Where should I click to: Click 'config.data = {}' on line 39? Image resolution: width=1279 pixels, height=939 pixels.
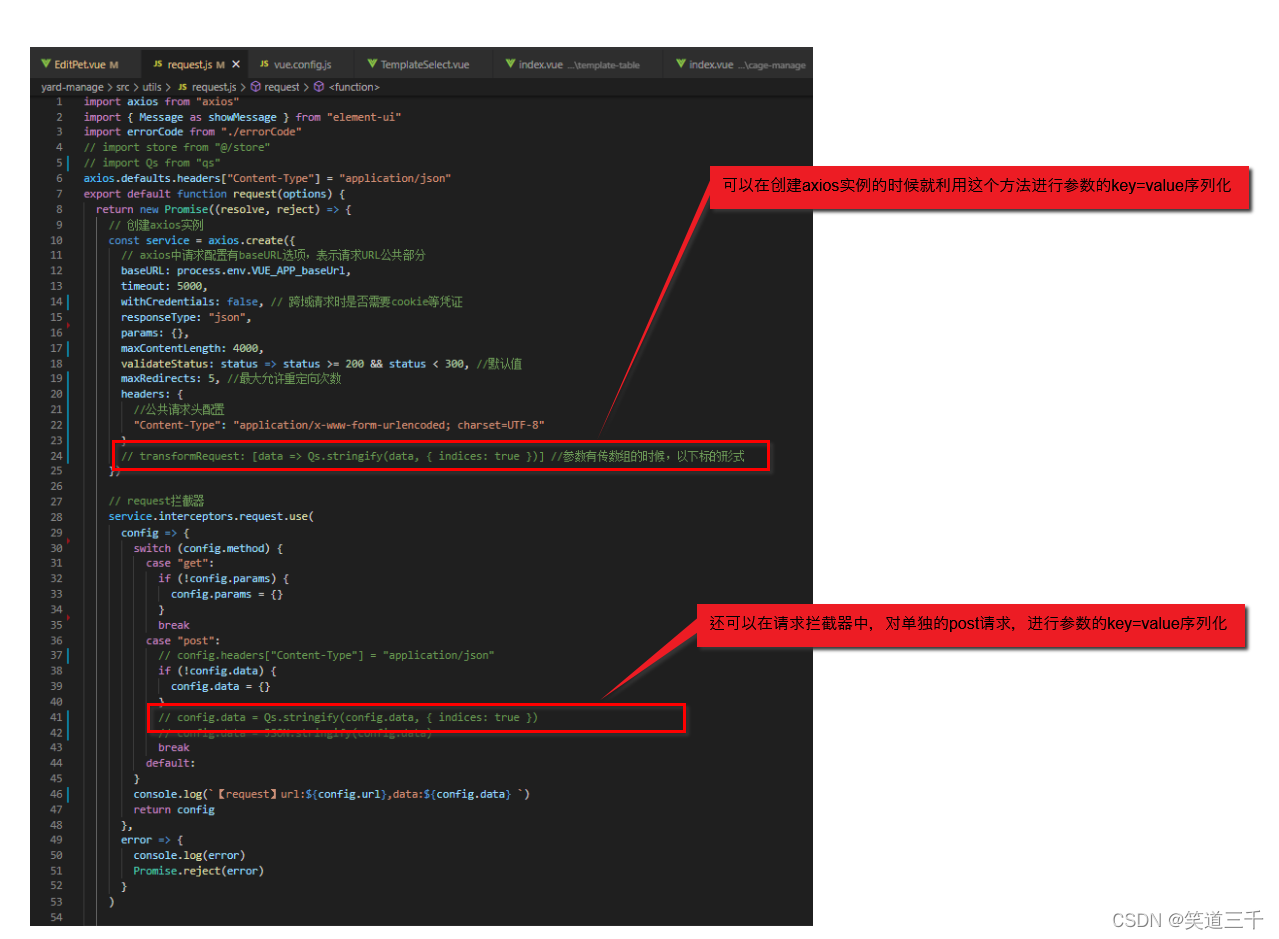[221, 686]
